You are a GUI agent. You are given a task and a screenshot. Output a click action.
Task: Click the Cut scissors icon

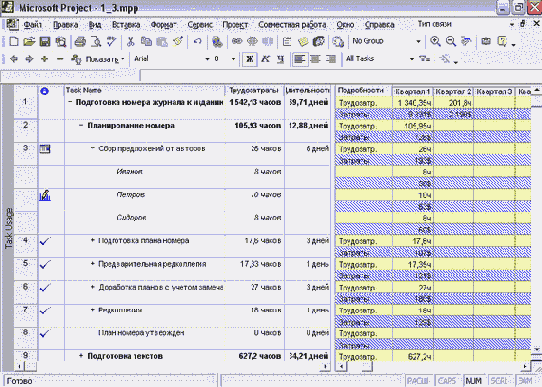[x=131, y=42]
